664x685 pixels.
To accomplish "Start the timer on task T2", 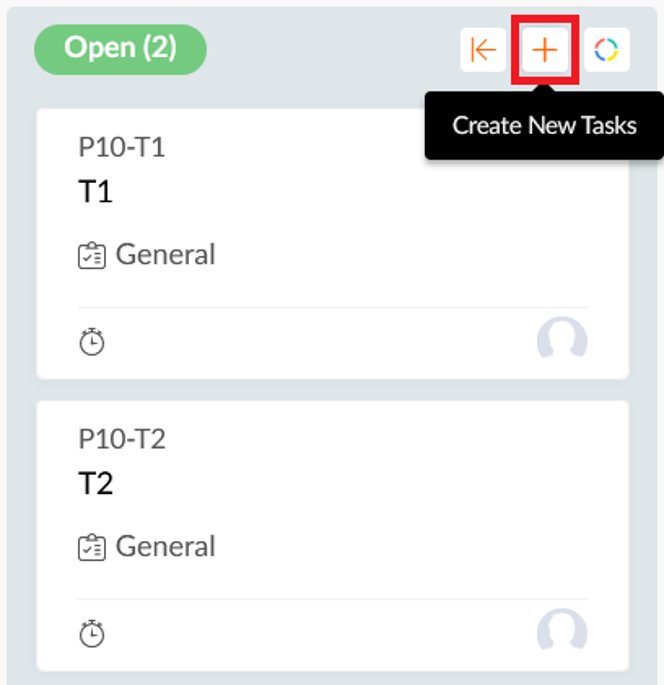I will coord(92,634).
